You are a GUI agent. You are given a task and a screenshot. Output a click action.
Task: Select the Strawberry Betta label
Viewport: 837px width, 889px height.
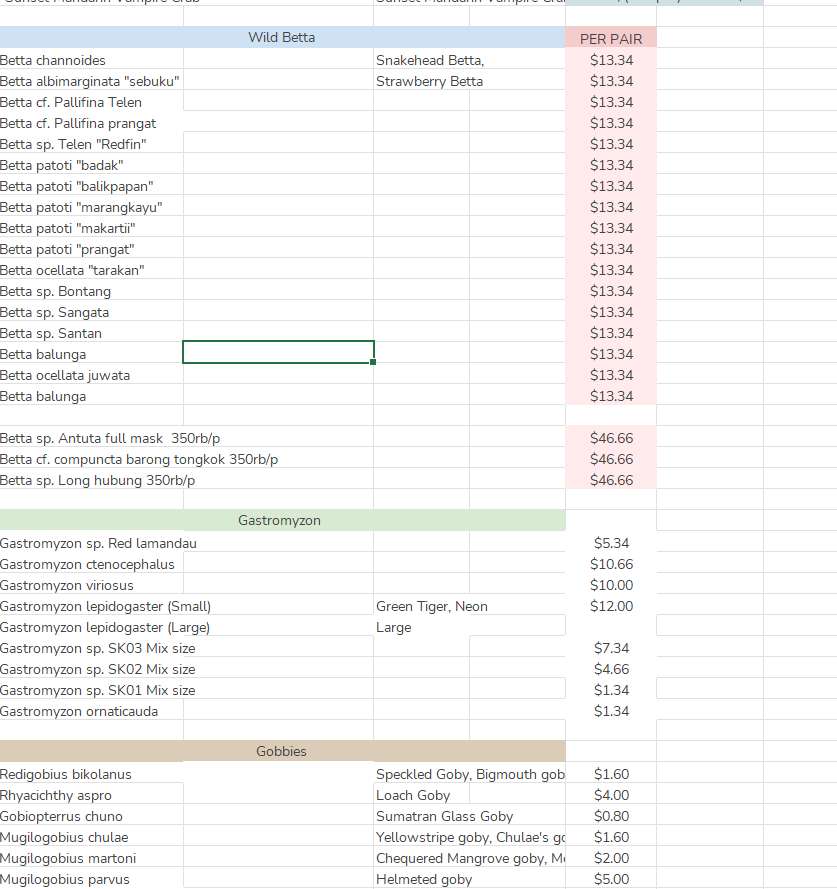click(428, 81)
